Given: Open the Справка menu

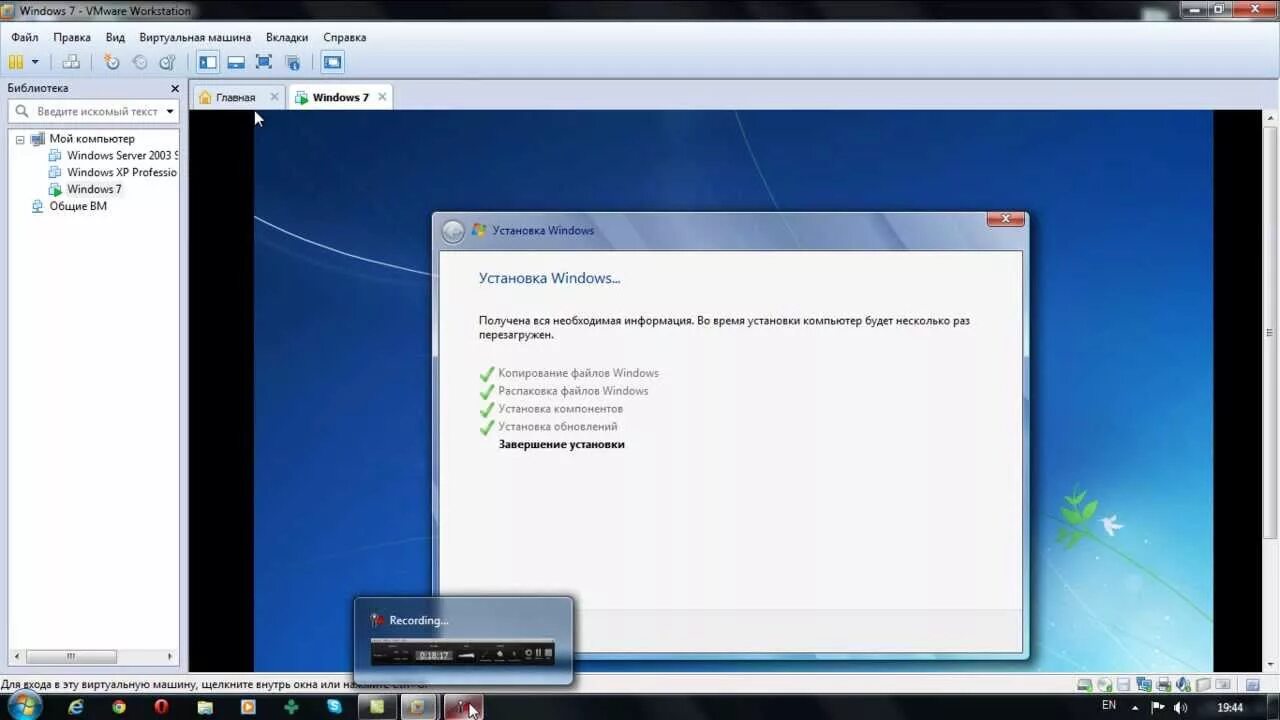Looking at the screenshot, I should click(345, 37).
